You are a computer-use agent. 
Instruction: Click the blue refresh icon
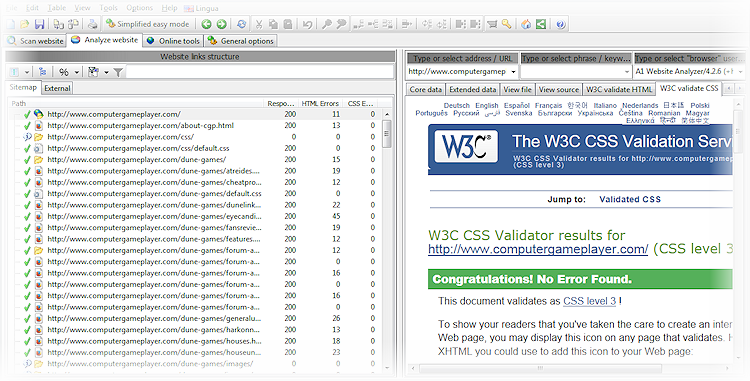[242, 24]
